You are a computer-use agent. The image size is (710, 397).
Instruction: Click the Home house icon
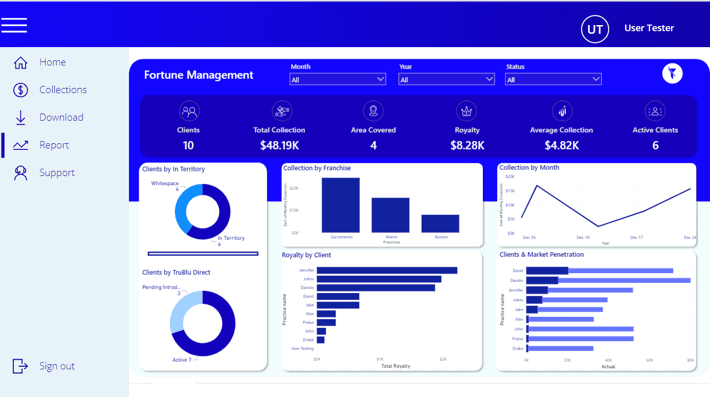click(x=20, y=62)
